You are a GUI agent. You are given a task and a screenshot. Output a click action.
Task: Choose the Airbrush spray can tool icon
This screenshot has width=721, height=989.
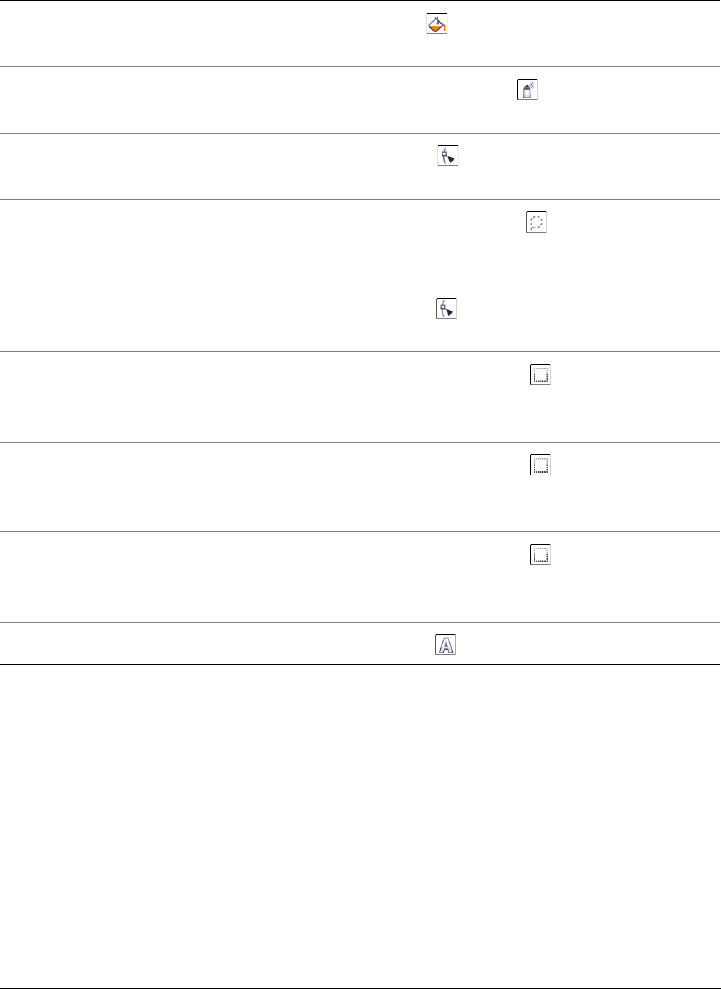(x=527, y=90)
